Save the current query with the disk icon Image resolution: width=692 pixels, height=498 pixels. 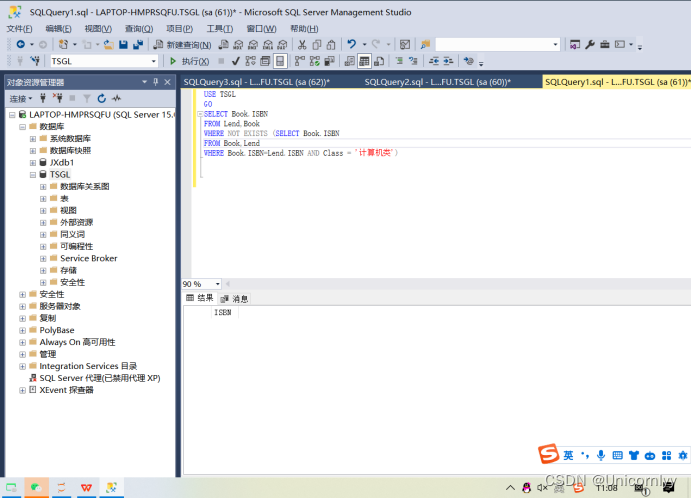pyautogui.click(x=123, y=44)
